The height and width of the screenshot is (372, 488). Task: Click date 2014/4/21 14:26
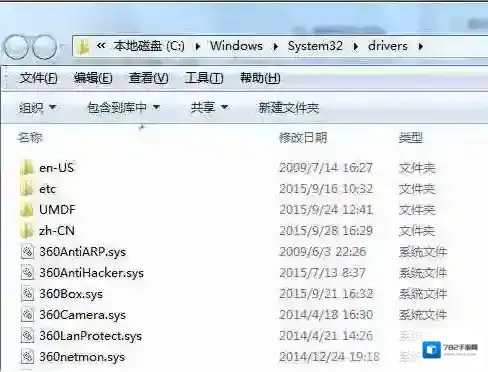326,336
